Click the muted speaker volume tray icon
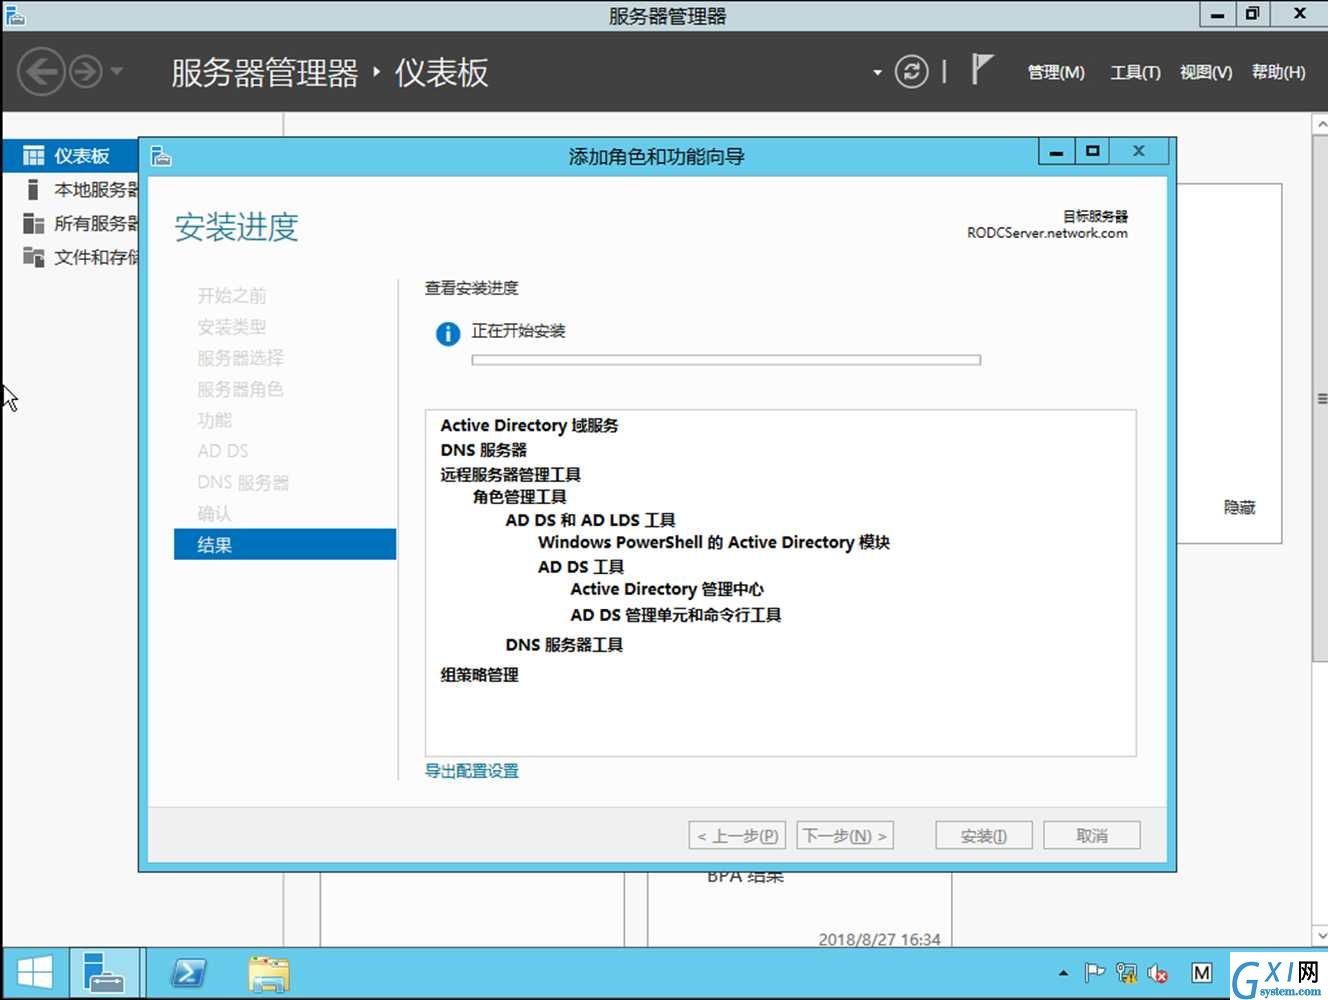This screenshot has height=1000, width=1328. [x=1159, y=973]
